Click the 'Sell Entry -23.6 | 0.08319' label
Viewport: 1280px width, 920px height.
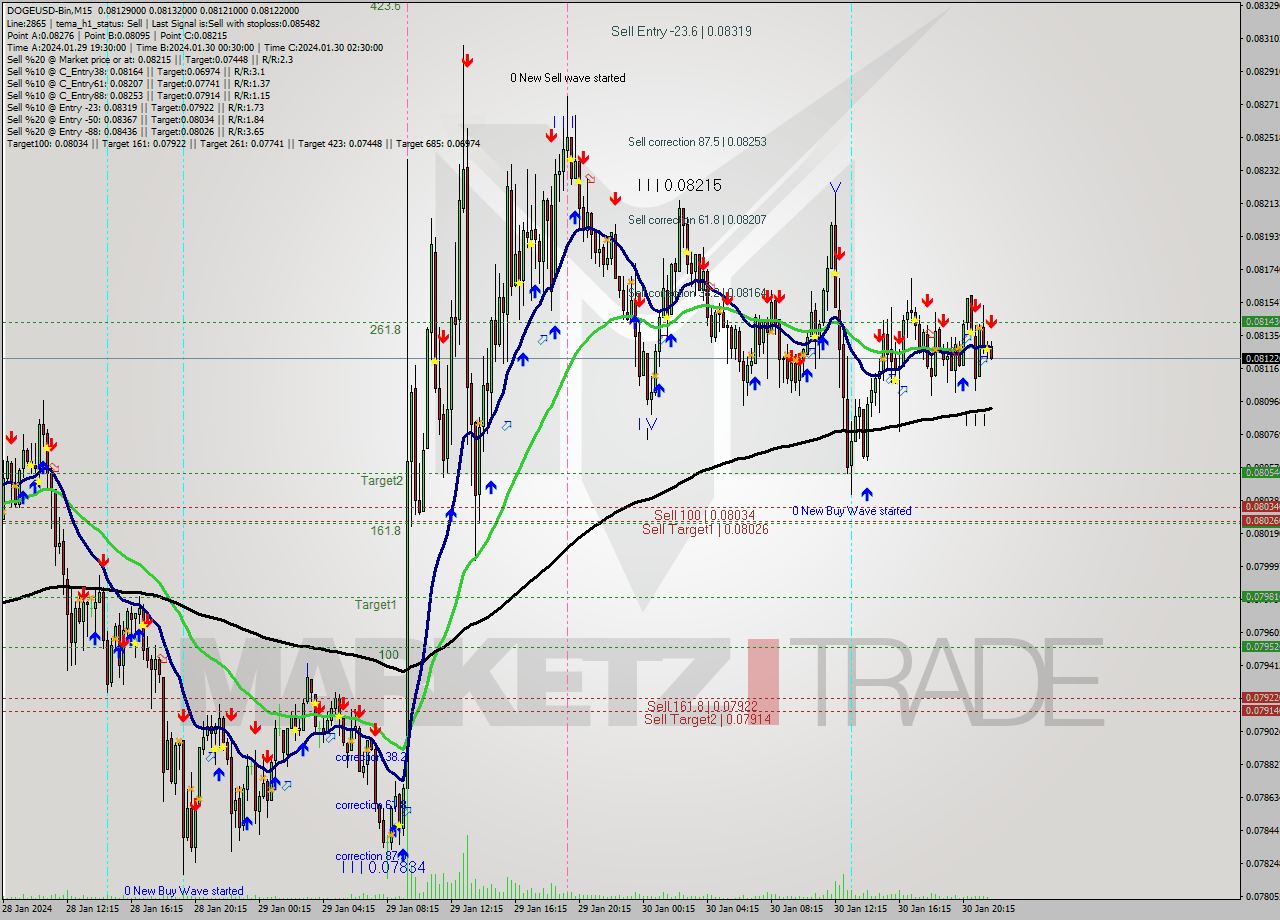[681, 31]
